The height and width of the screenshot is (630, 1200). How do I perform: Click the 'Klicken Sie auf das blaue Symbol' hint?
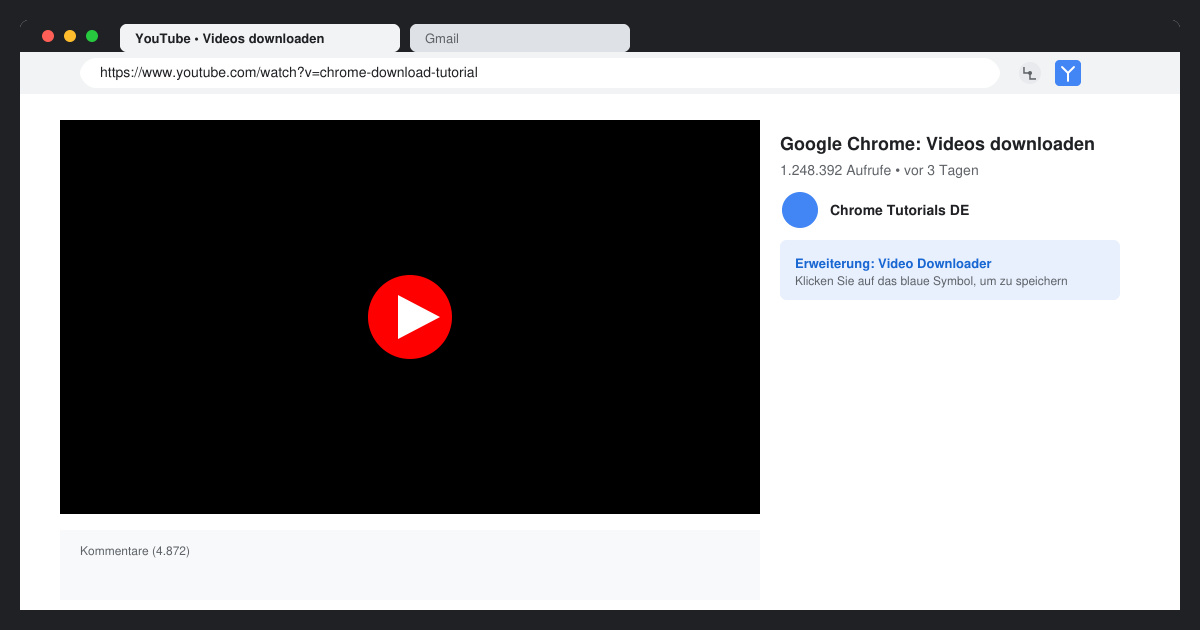point(931,281)
